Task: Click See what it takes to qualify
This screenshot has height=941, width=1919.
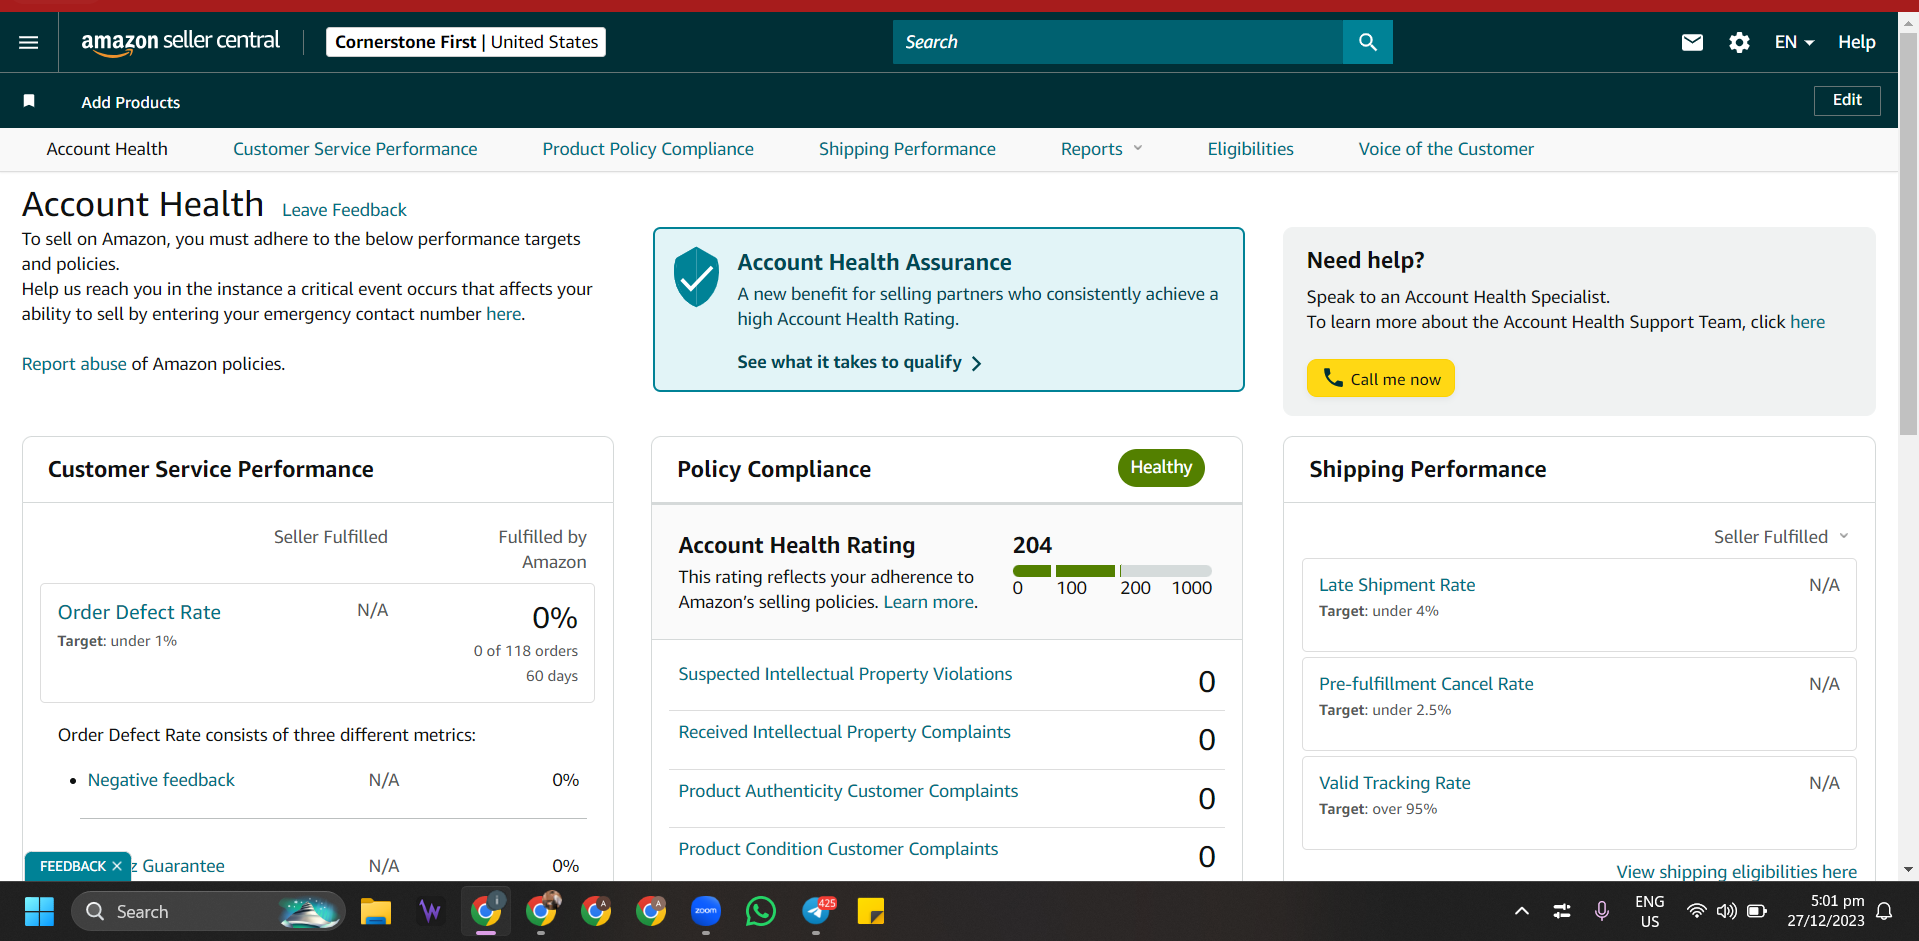Action: (x=859, y=362)
